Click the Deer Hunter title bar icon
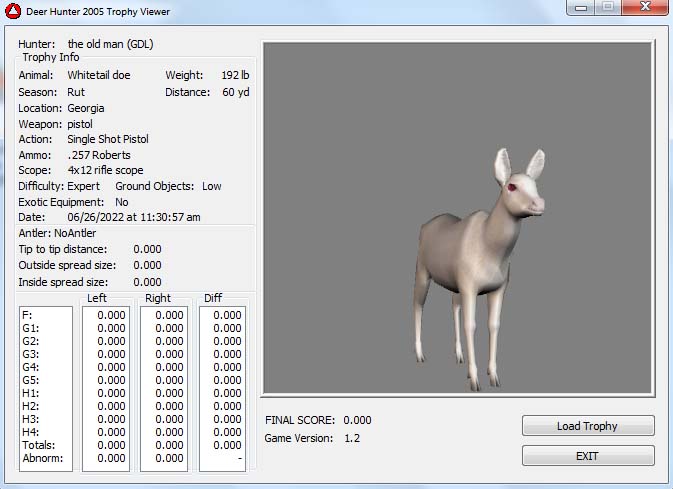 [13, 11]
